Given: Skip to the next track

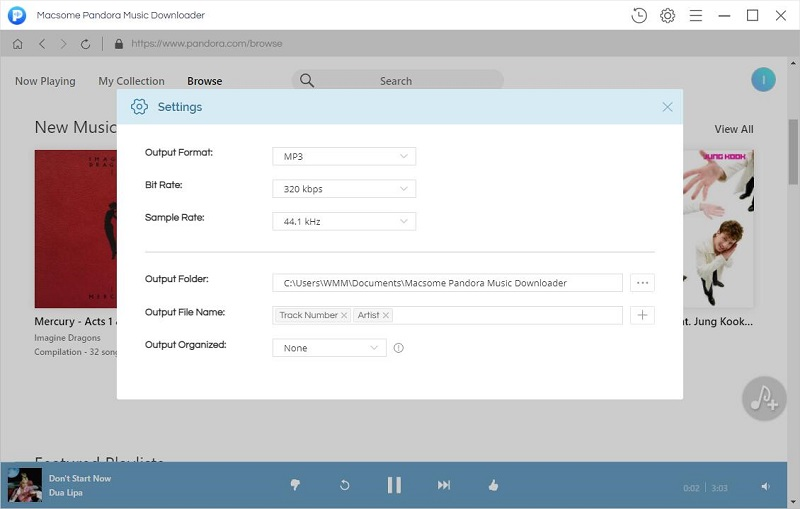Looking at the screenshot, I should pos(444,485).
